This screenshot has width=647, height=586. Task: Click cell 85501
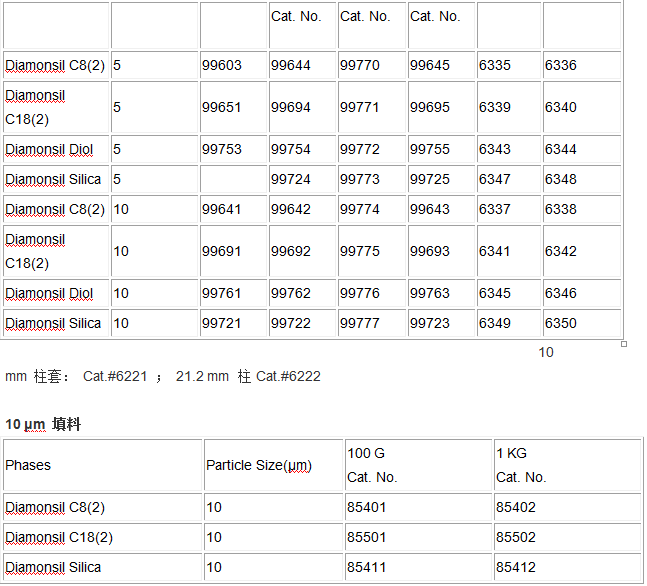click(418, 537)
